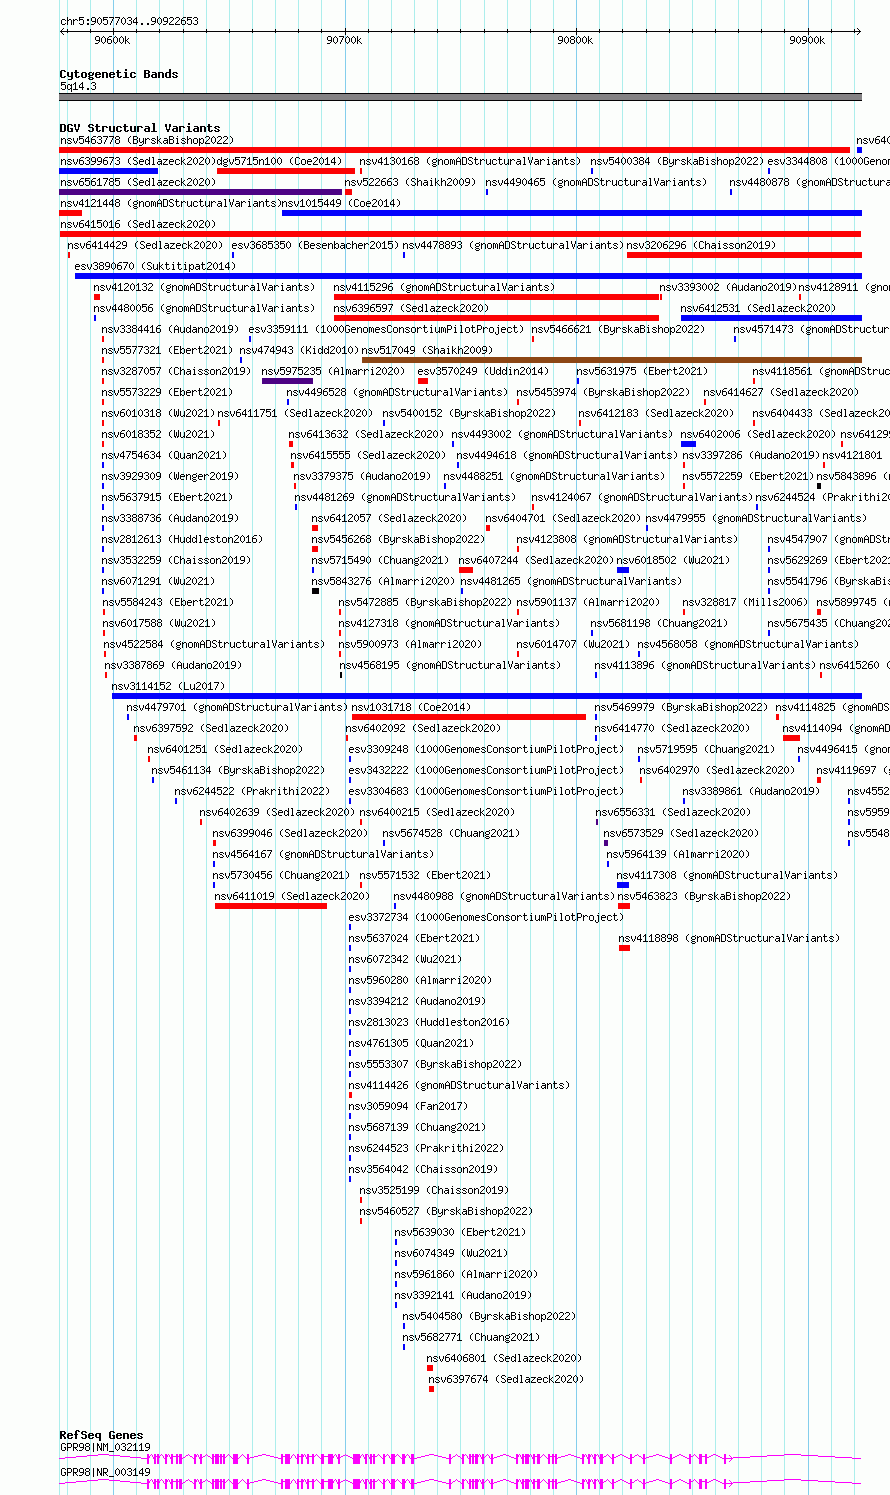Click the brown bar under nsv517049
Viewport: 890px width, 1495px height.
[x=612, y=360]
